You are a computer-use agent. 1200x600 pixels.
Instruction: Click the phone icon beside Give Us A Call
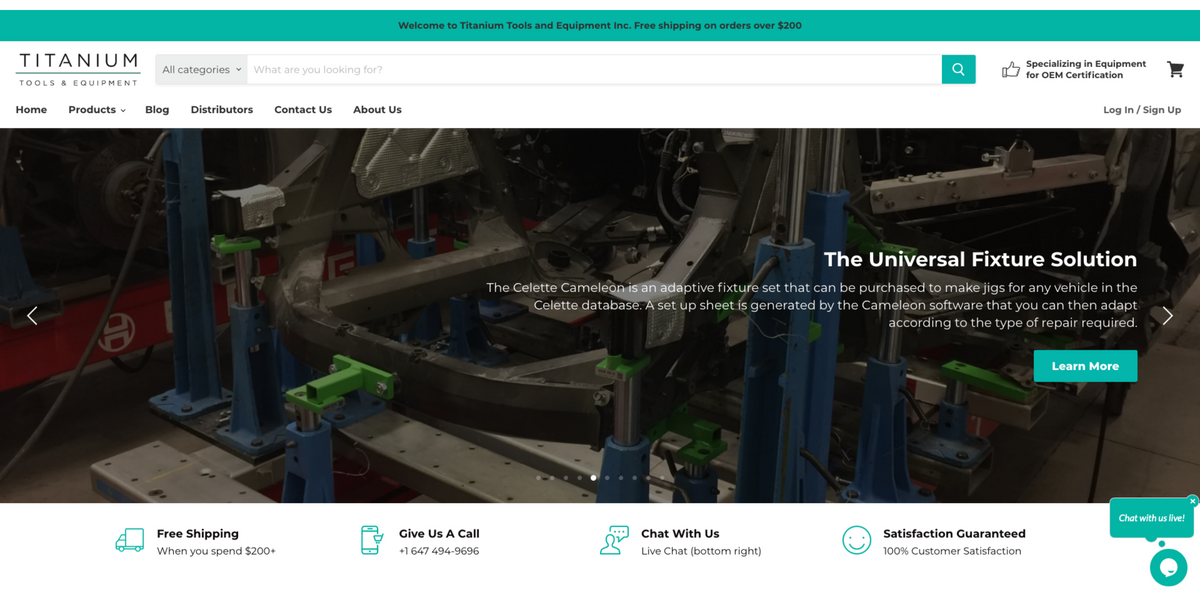tap(371, 540)
